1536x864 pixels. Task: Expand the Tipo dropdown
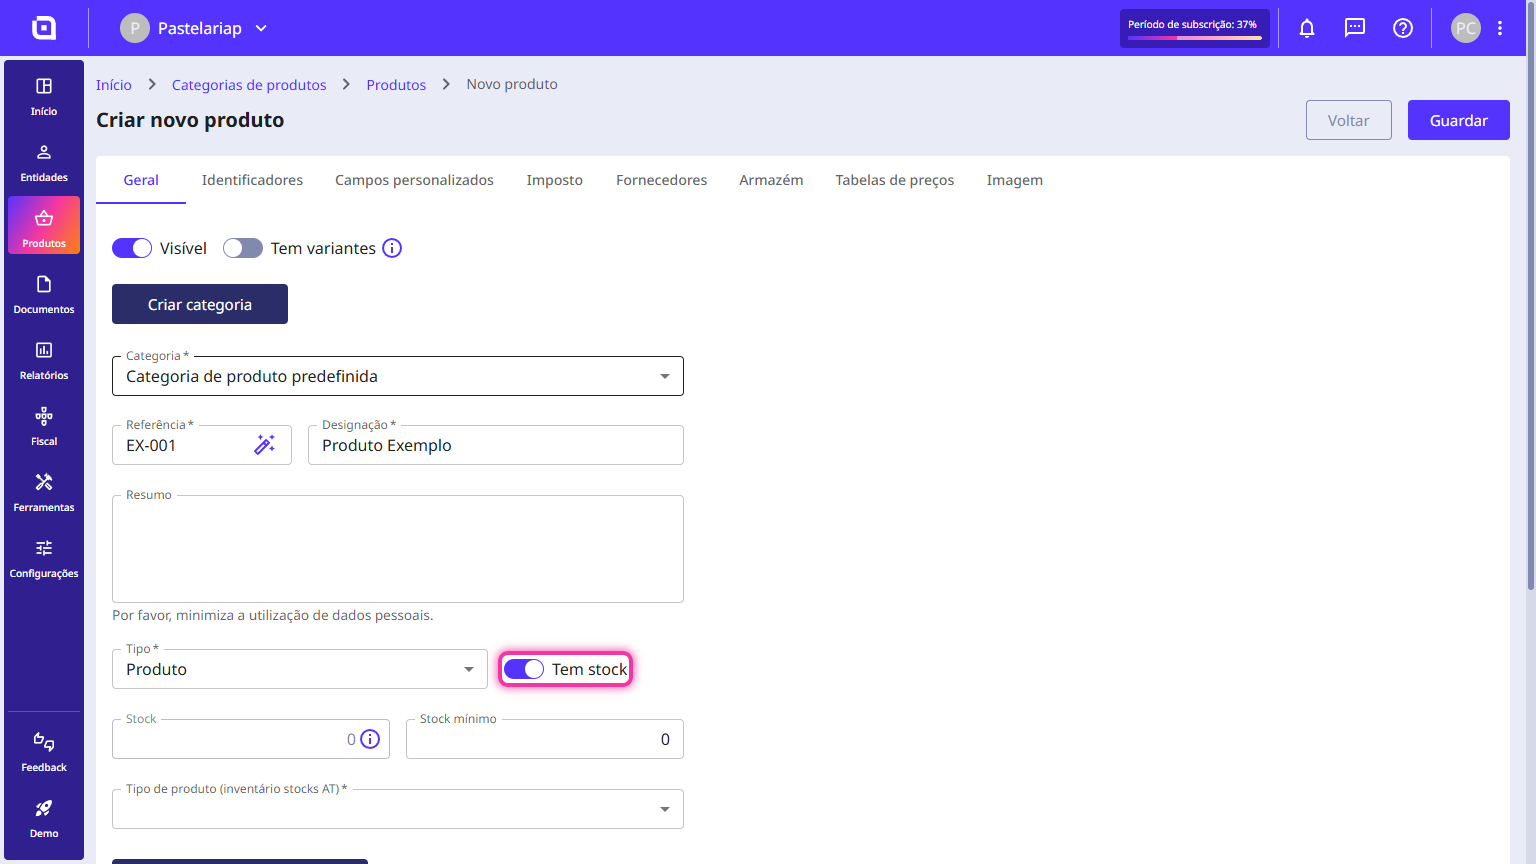[300, 669]
